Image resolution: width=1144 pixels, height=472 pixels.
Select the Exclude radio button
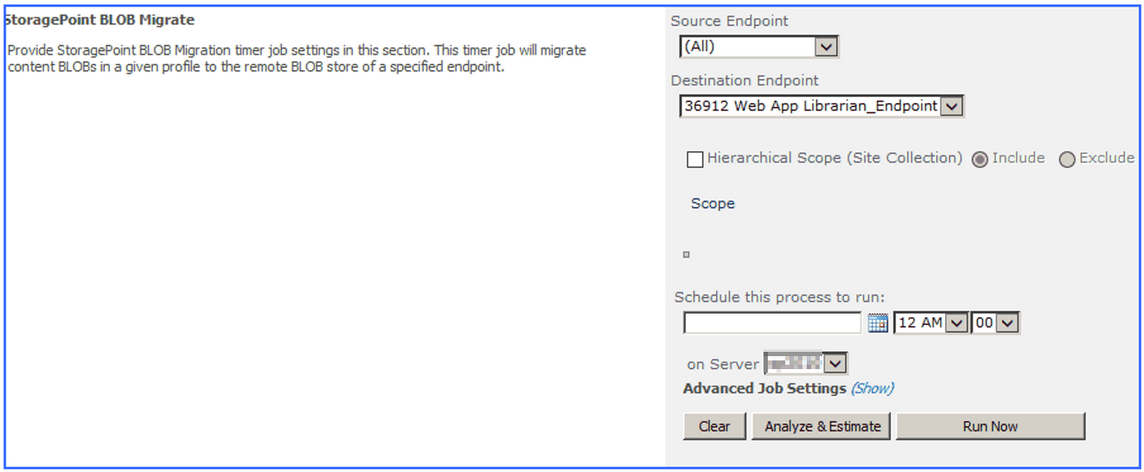(x=1067, y=159)
